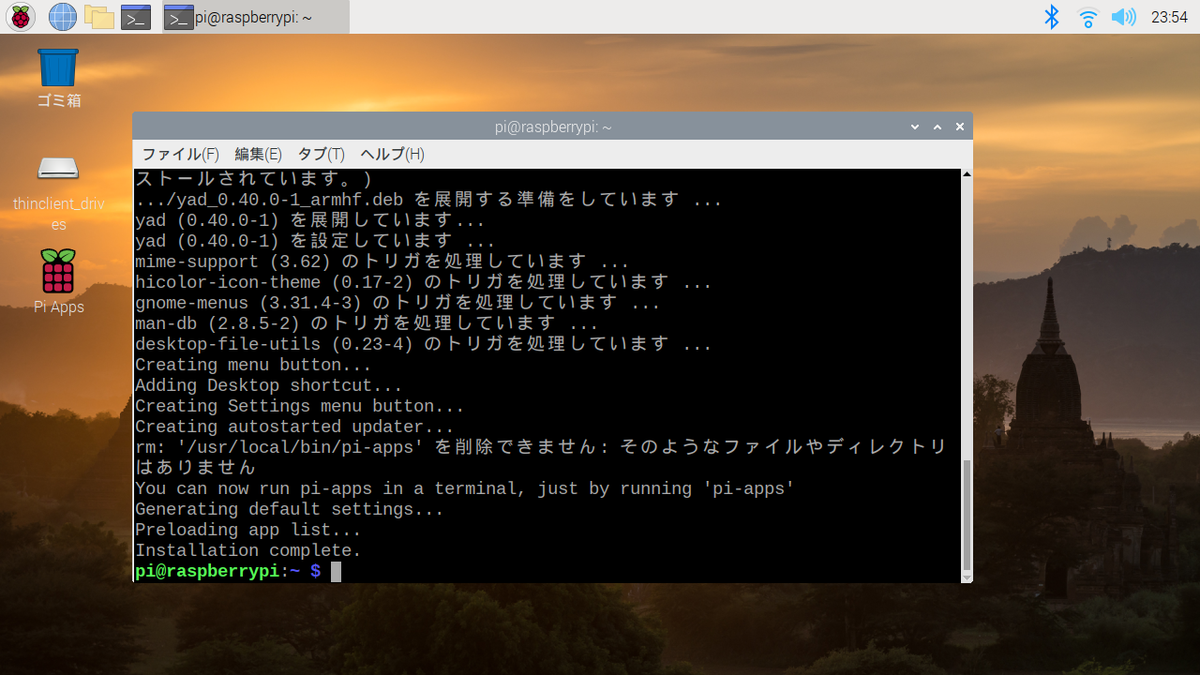1200x675 pixels.
Task: Open the file manager from the taskbar
Action: [100, 16]
